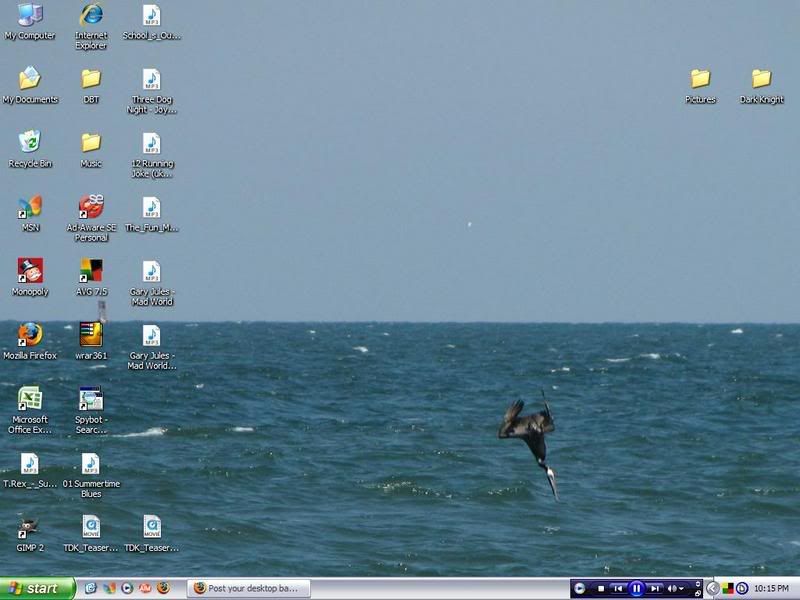
Task: Select the AVG 7.5 desktop icon
Action: [91, 271]
